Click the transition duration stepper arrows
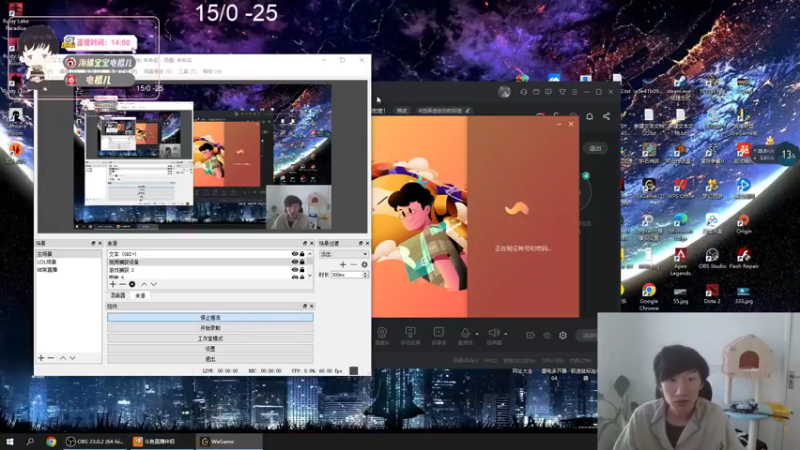Image resolution: width=800 pixels, height=450 pixels. coord(365,274)
